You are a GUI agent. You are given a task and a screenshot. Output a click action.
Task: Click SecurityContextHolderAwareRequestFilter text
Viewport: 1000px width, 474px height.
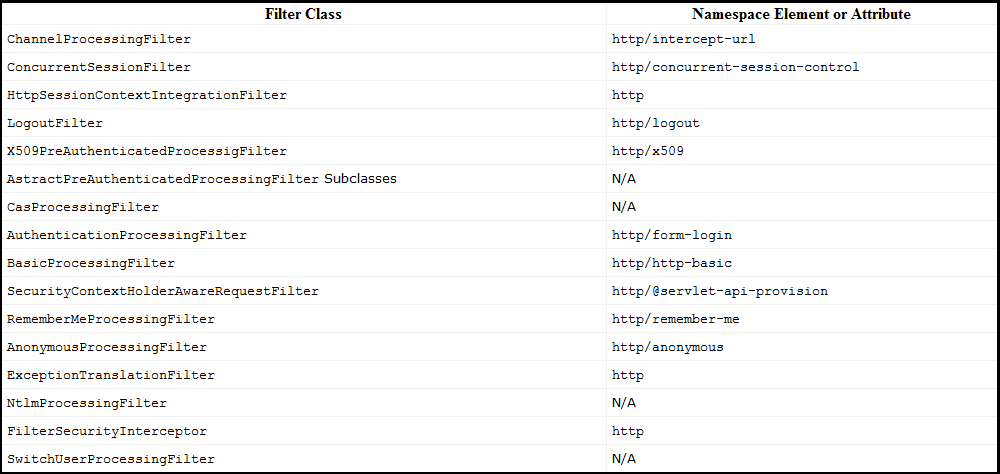[163, 291]
